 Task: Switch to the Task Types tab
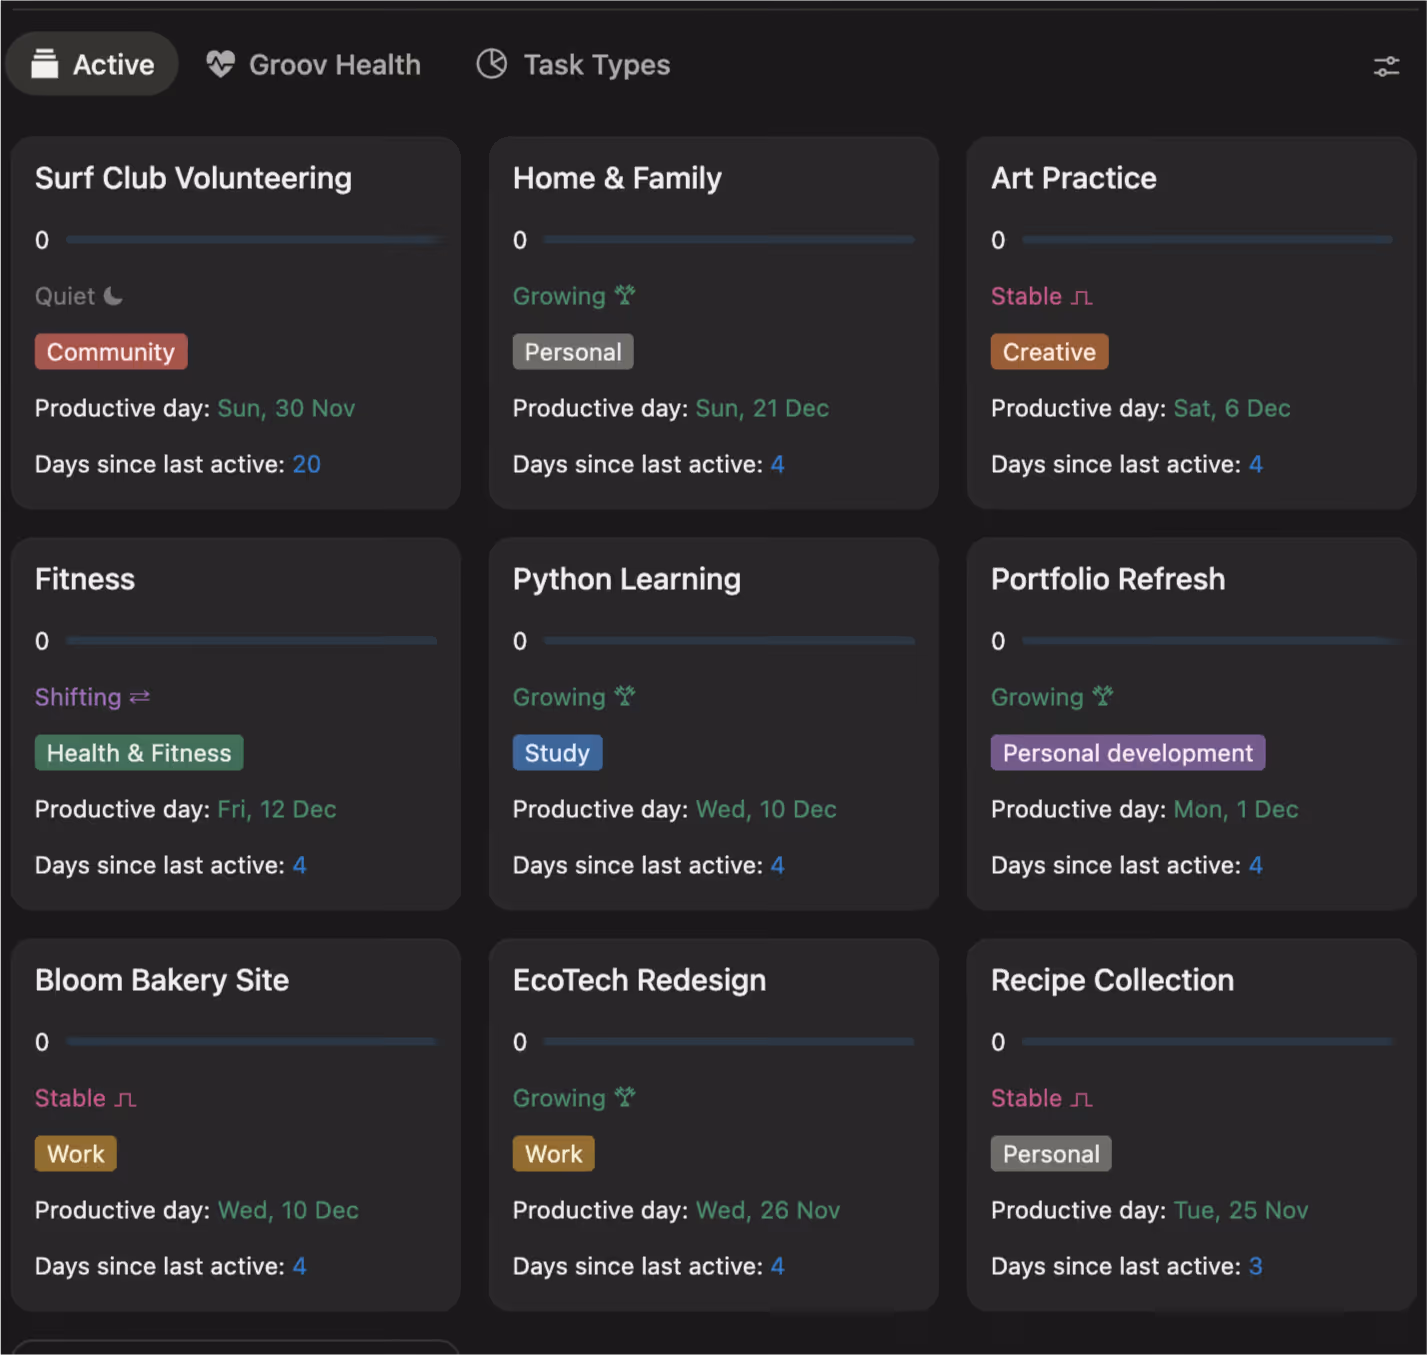click(x=573, y=64)
